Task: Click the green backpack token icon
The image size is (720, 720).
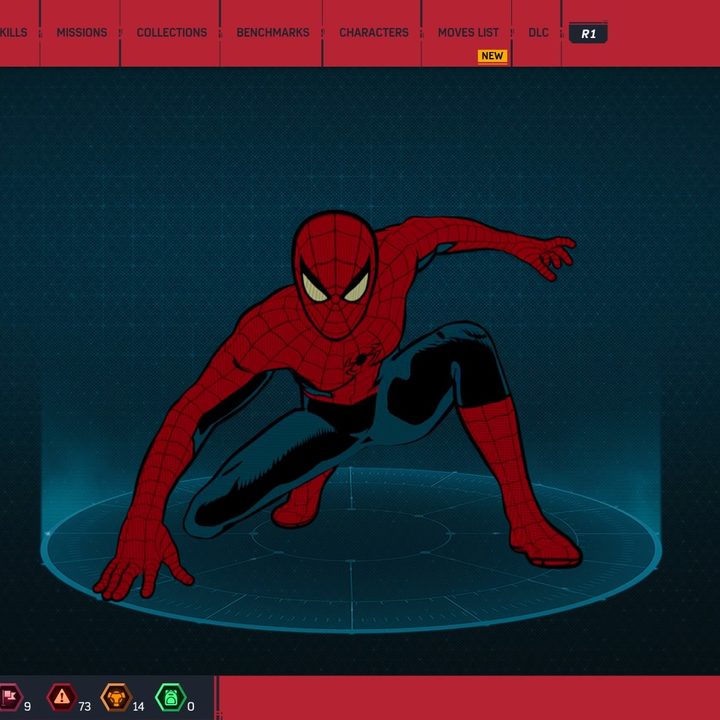Action: (x=171, y=697)
